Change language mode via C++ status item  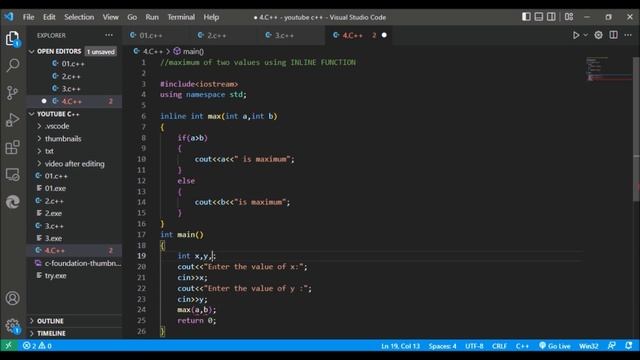point(522,346)
